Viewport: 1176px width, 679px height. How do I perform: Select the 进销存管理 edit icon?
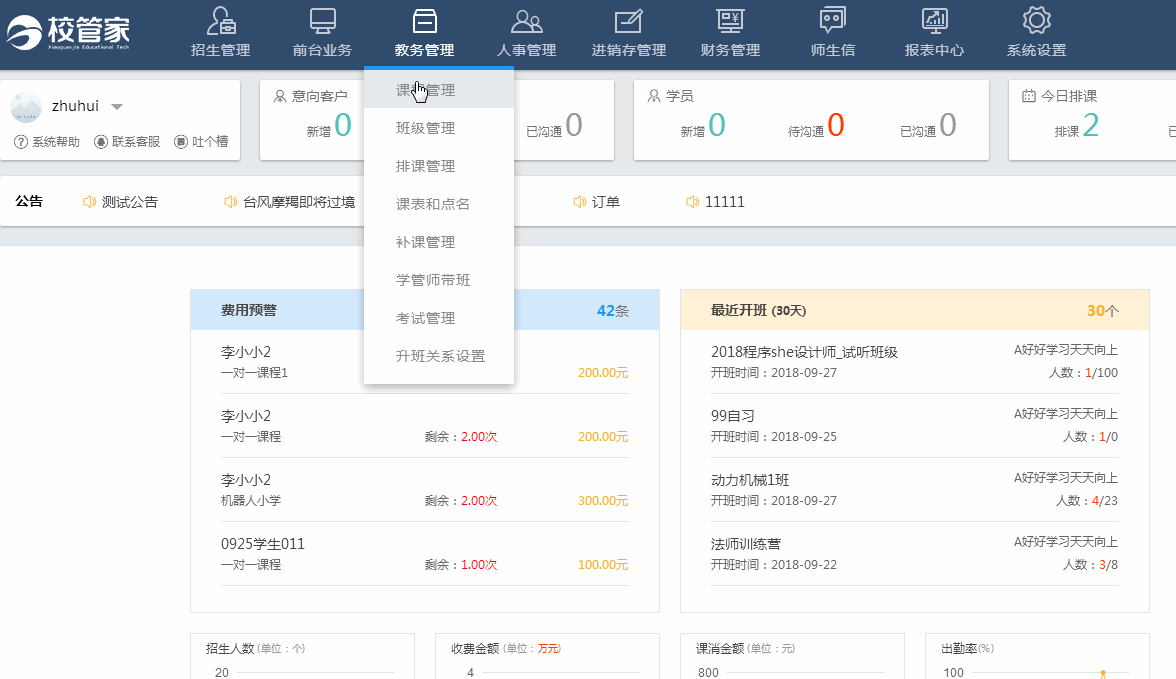628,21
